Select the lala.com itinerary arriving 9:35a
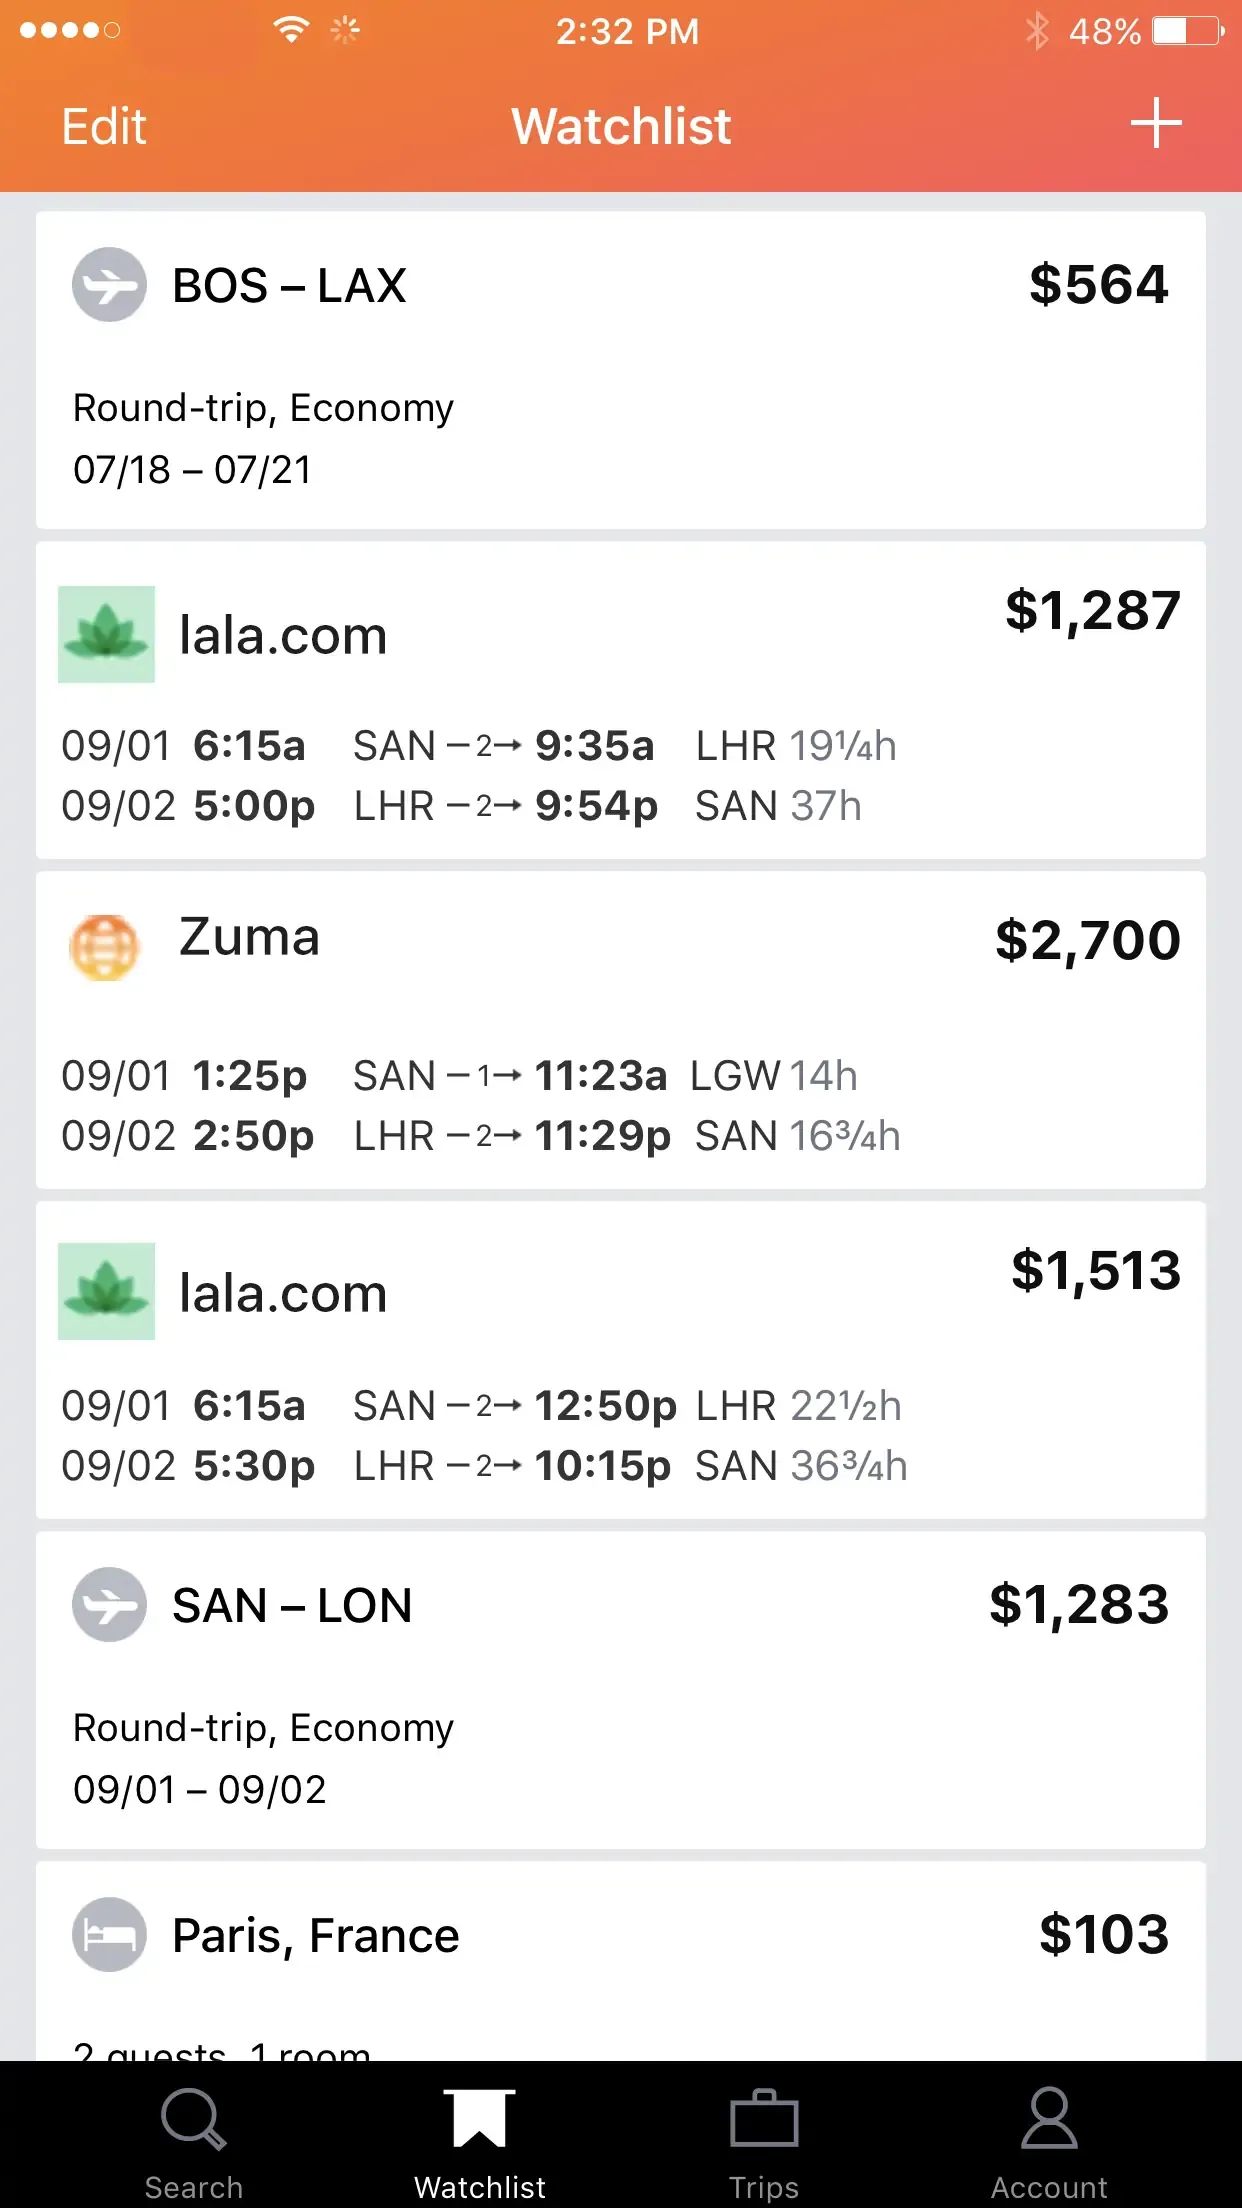The width and height of the screenshot is (1242, 2208). 594,746
